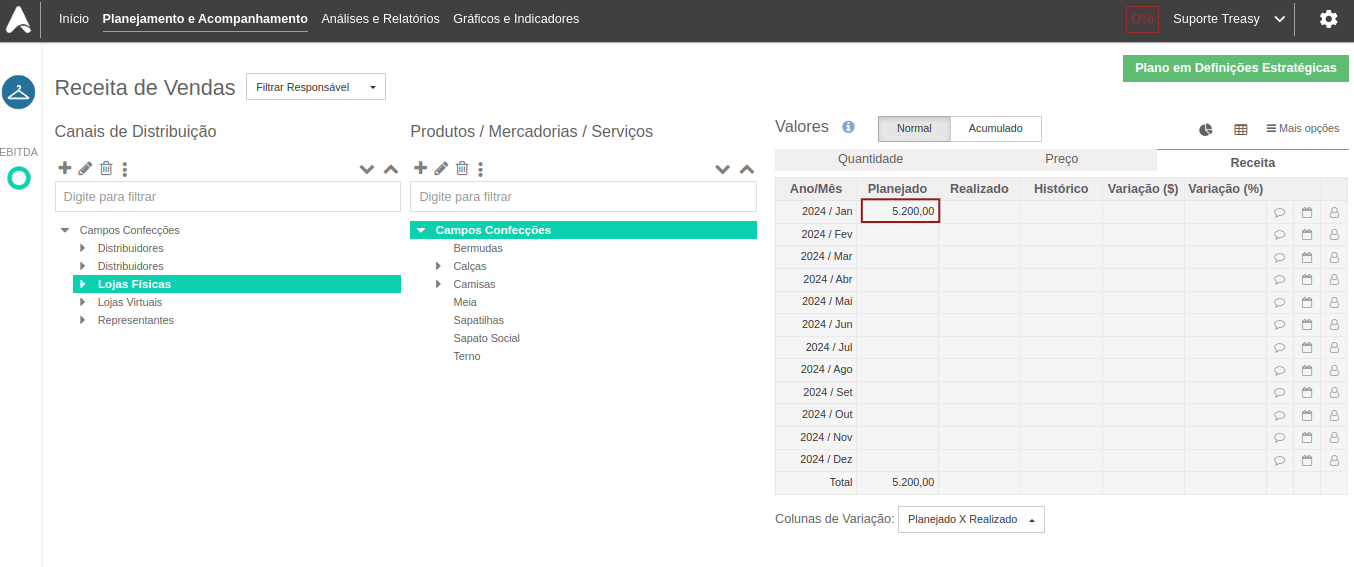Screen dimensions: 1354x567
Task: Click responsible user icon for 2024 / Mar
Action: point(1334,257)
